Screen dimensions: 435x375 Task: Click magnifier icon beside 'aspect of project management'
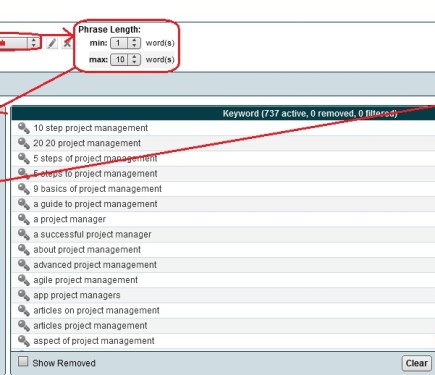24,341
